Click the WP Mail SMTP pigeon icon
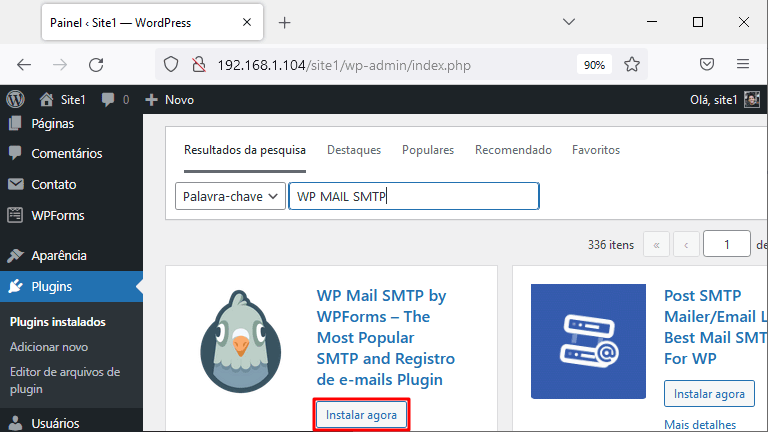The height and width of the screenshot is (432, 768). (x=240, y=341)
